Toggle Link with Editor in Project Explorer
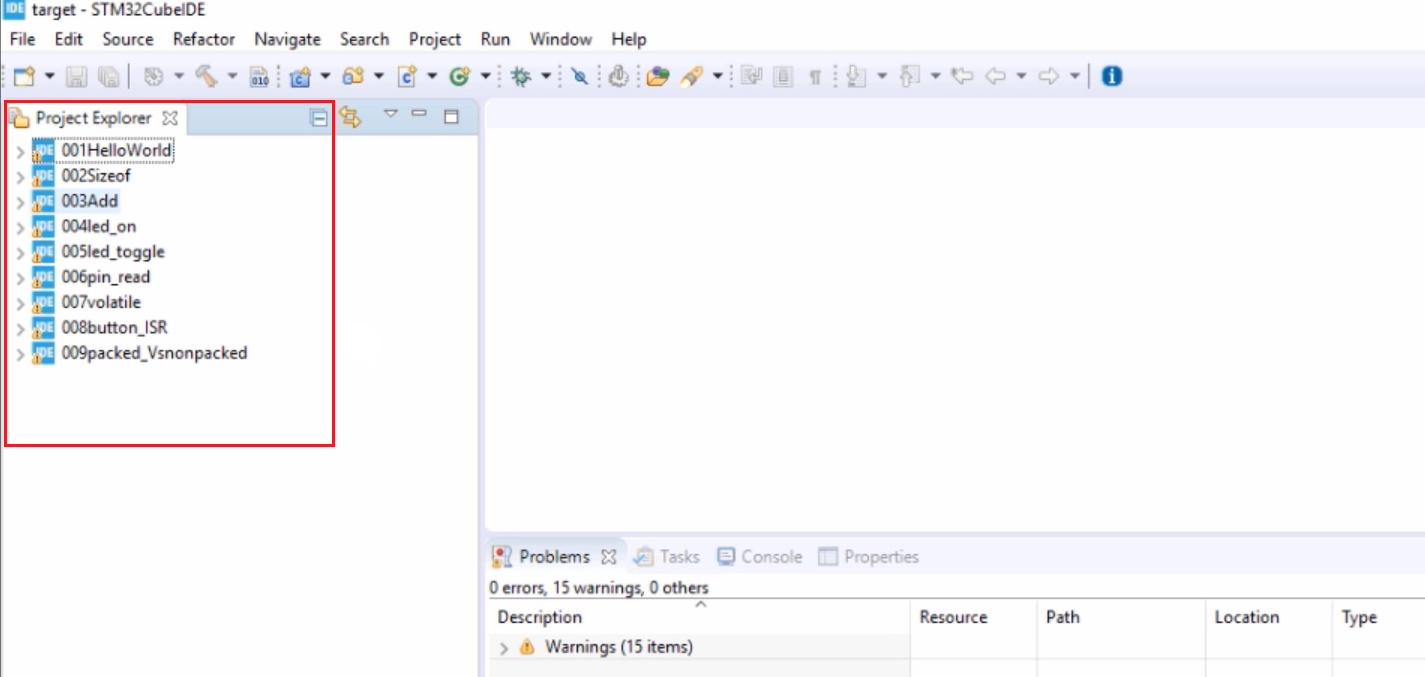This screenshot has height=677, width=1425. [350, 118]
